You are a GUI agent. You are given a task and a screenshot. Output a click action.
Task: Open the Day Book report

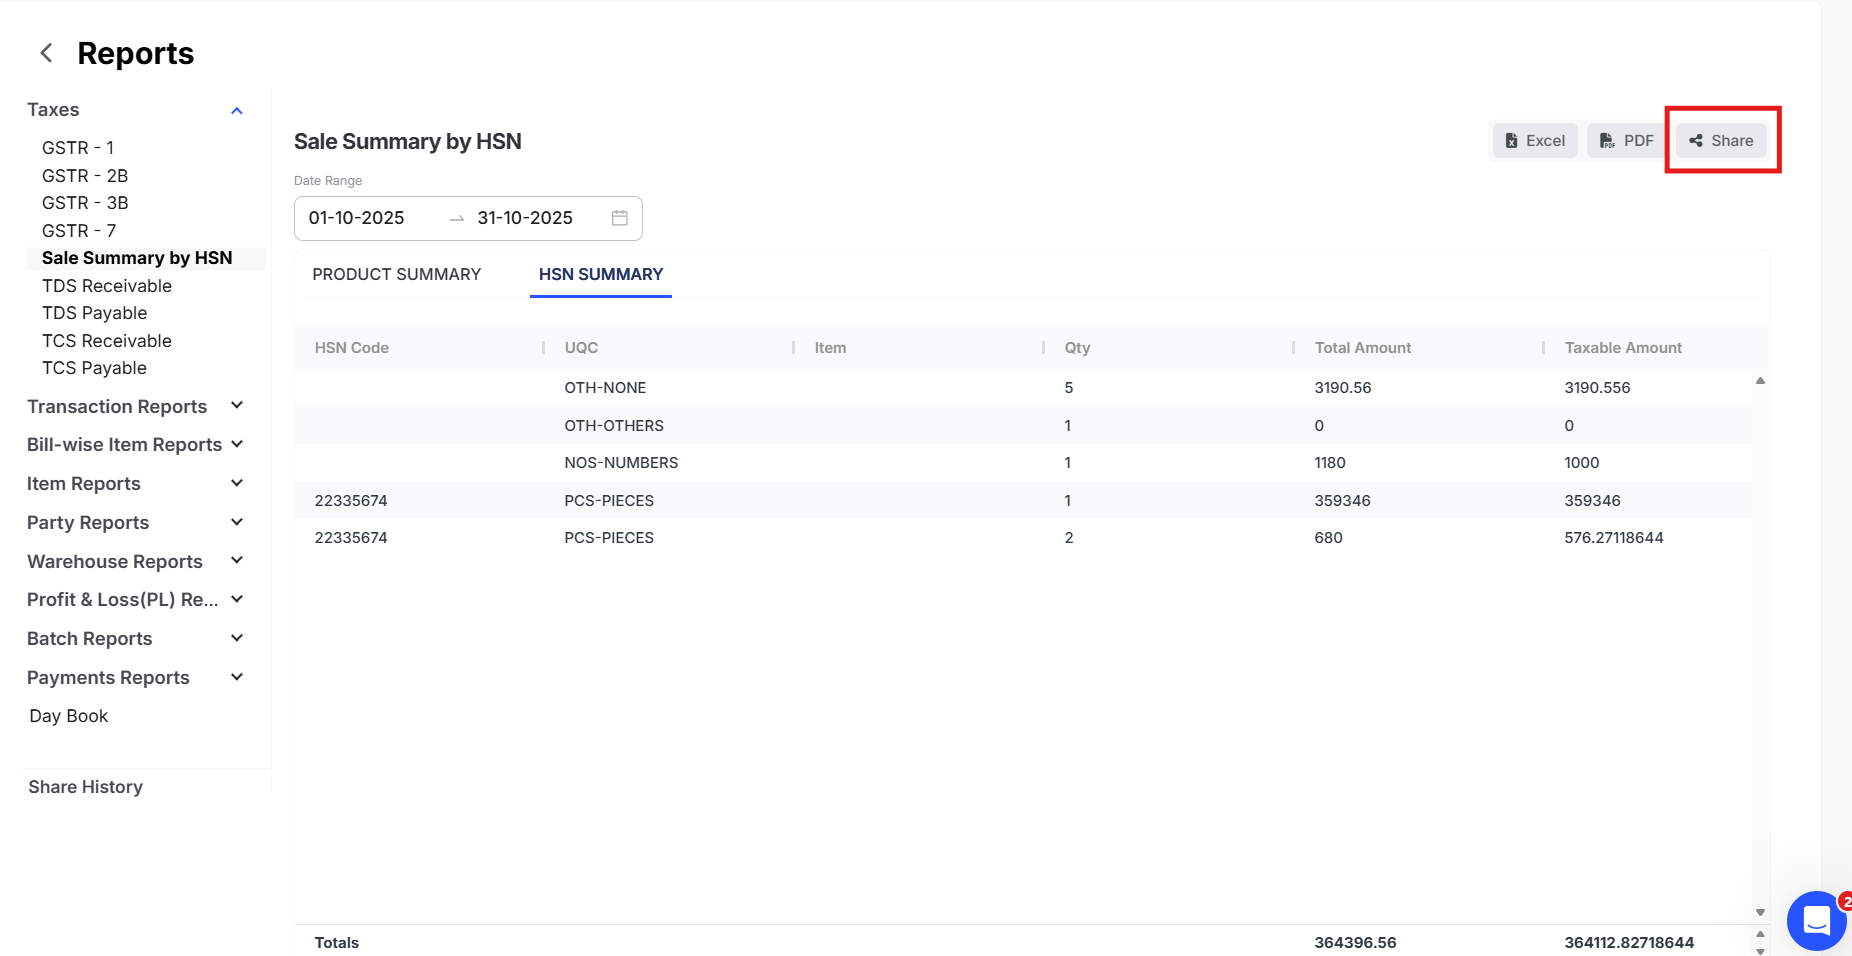pos(69,716)
